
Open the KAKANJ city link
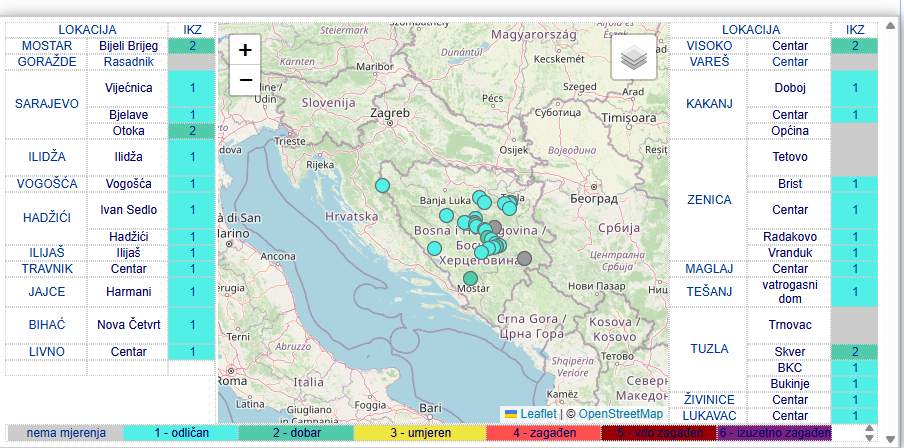click(709, 104)
